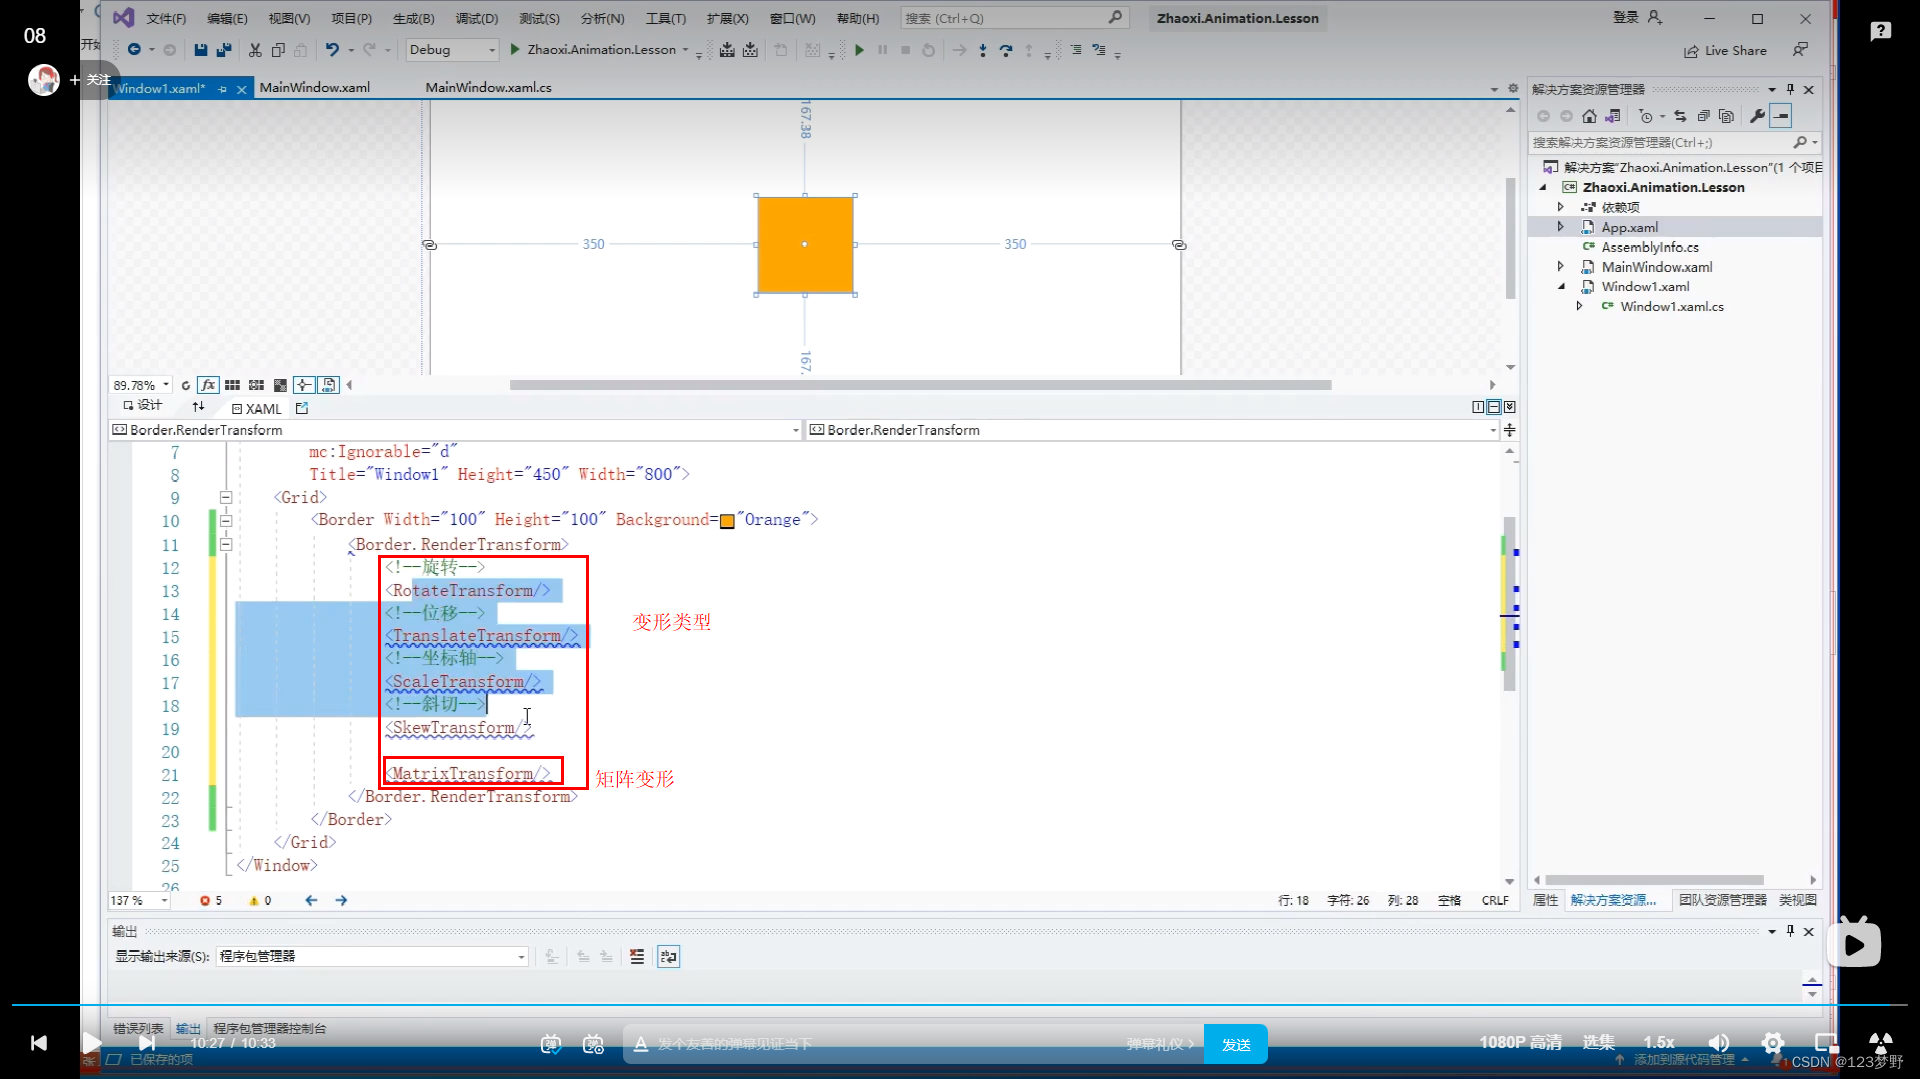Open the Debug configuration dropdown
Viewport: 1920px width, 1079px height.
coord(452,50)
